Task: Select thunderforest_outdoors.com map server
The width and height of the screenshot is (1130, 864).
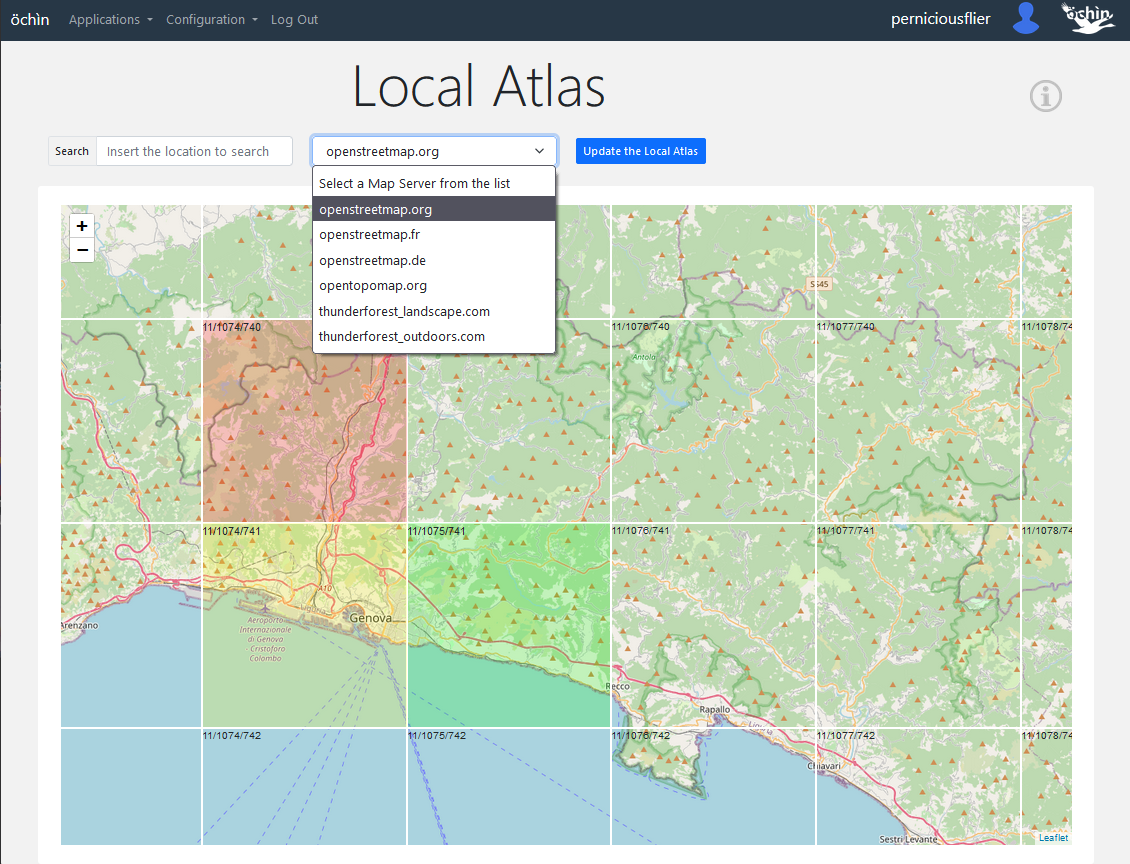Action: point(434,337)
